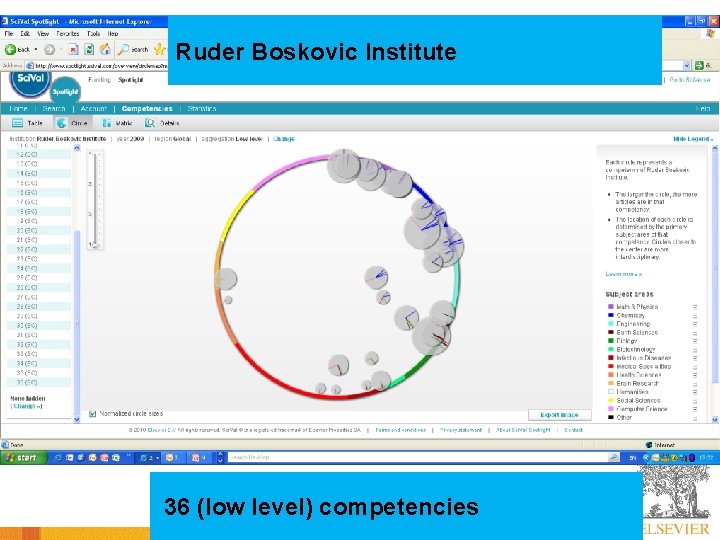Click the Change link after aggregation
This screenshot has width=720, height=540.
pyautogui.click(x=284, y=139)
